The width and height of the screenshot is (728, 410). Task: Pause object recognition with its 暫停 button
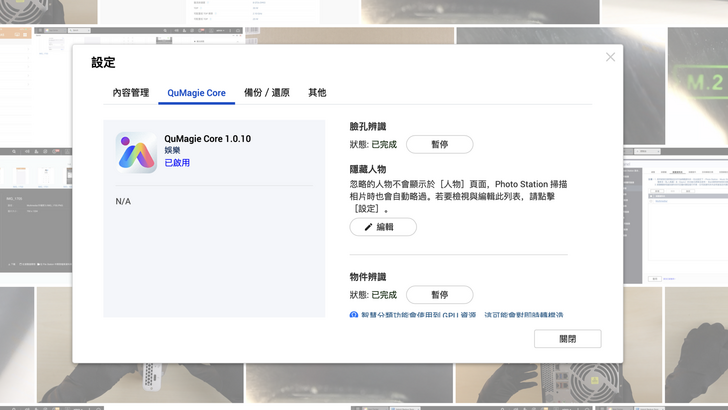tap(439, 295)
